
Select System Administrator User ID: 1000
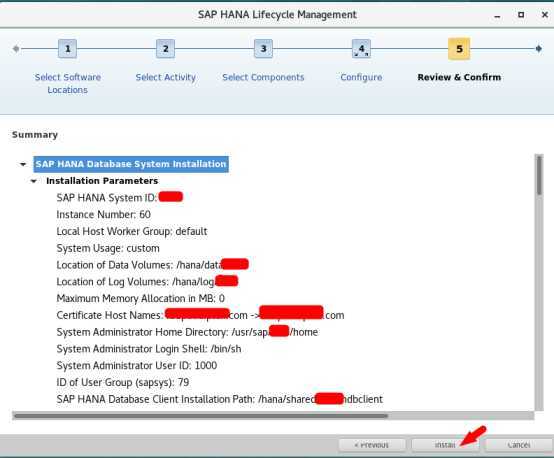click(x=136, y=365)
